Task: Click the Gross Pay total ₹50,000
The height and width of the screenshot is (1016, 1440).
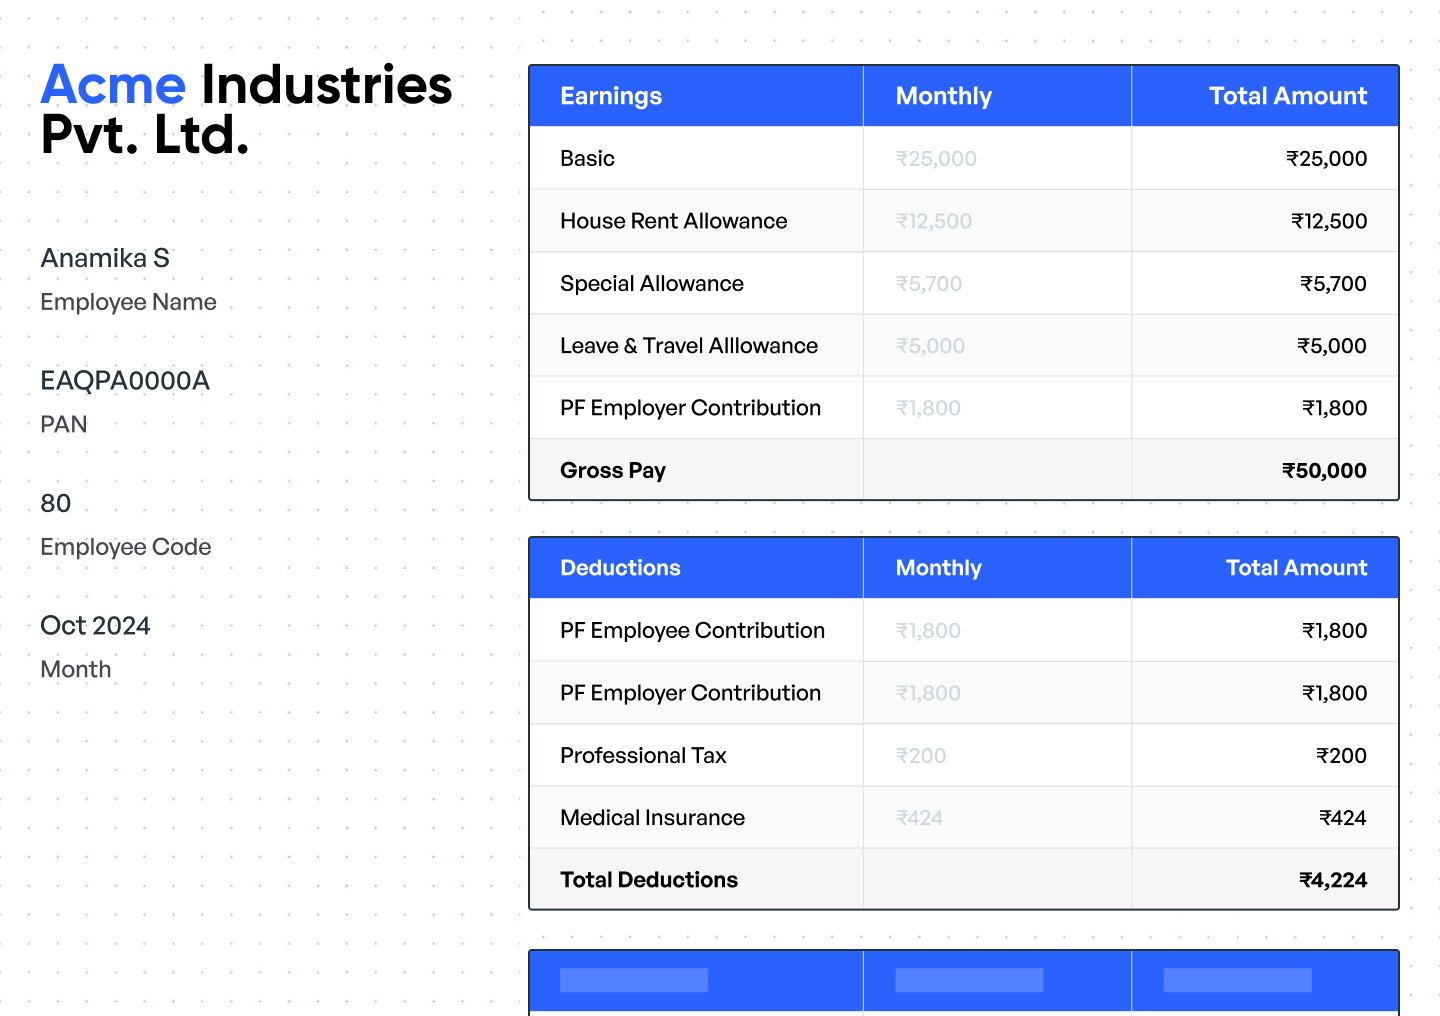Action: (1324, 471)
